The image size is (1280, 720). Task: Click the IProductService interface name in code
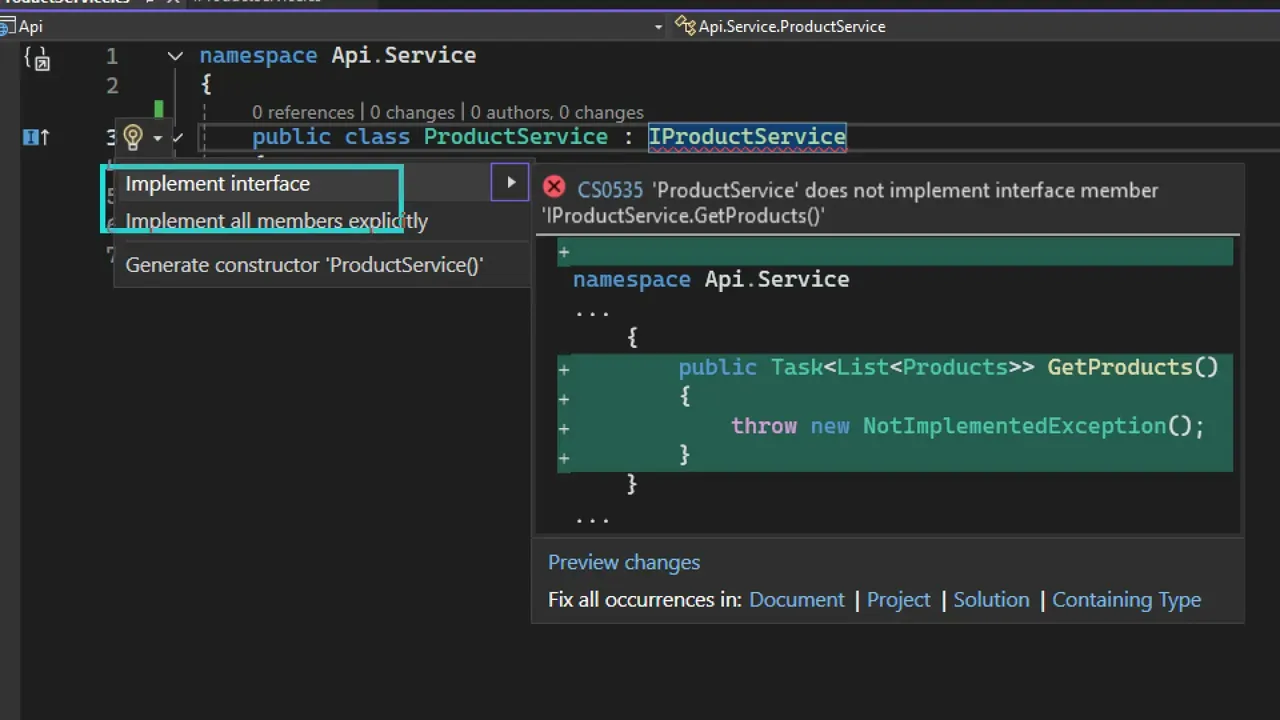point(747,136)
